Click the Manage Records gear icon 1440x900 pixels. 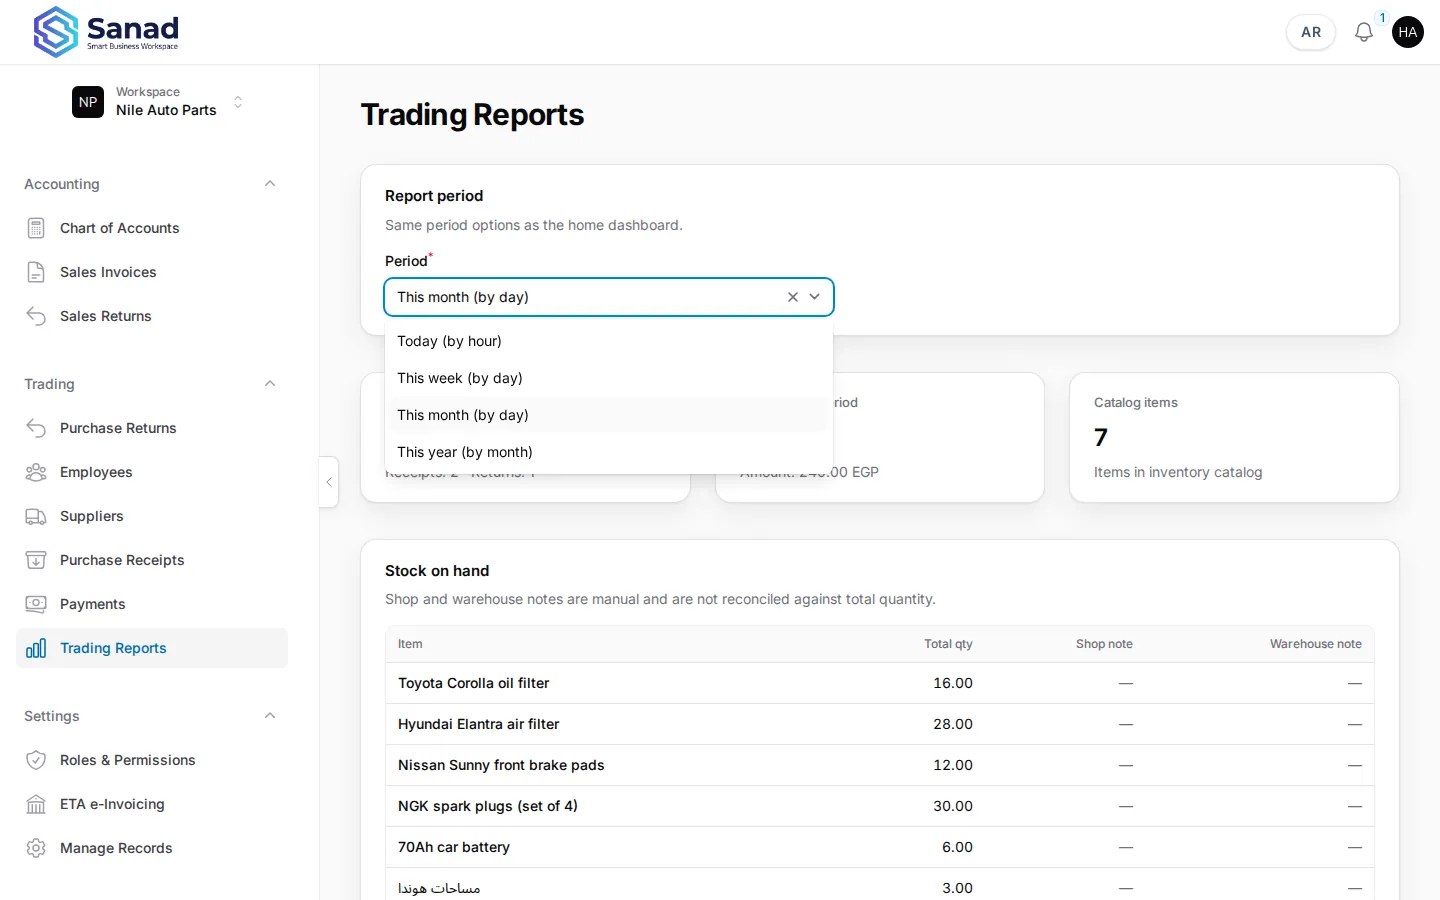pyautogui.click(x=36, y=848)
